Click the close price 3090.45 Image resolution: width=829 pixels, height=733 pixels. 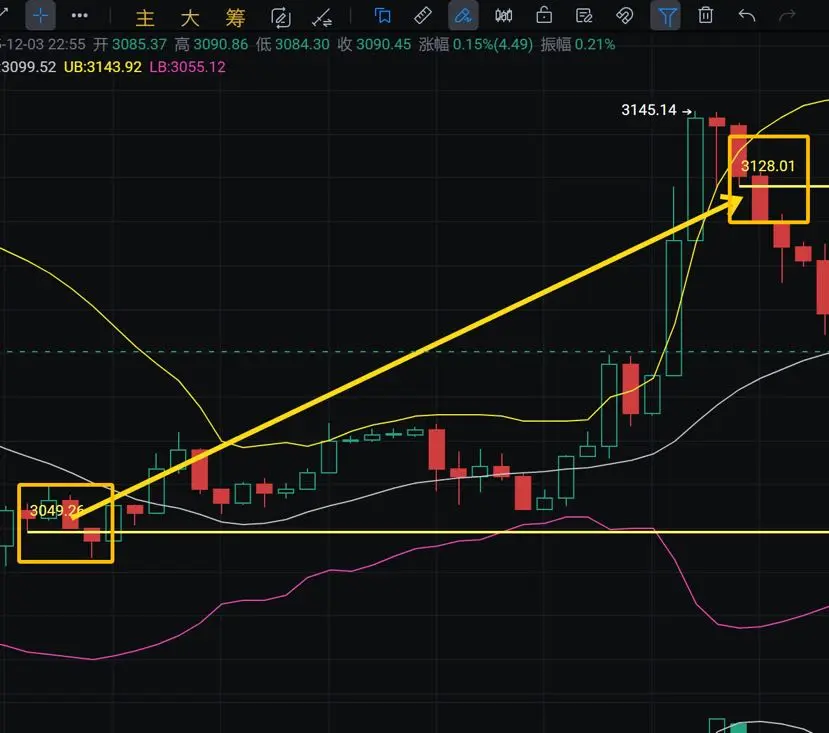point(383,44)
